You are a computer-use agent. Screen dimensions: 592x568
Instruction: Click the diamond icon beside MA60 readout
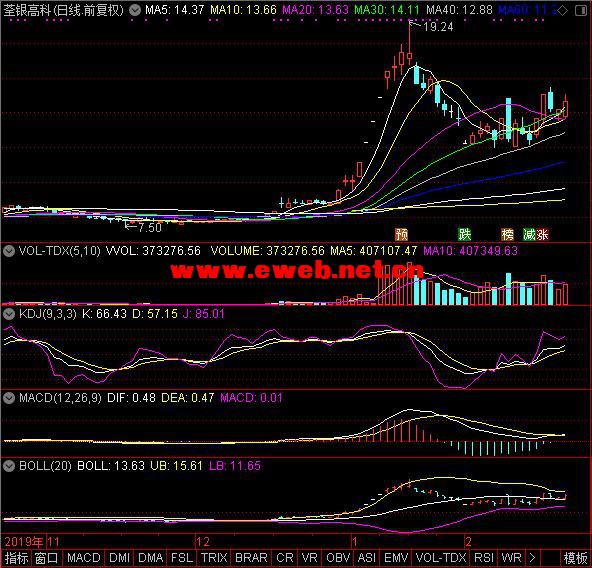pyautogui.click(x=563, y=11)
